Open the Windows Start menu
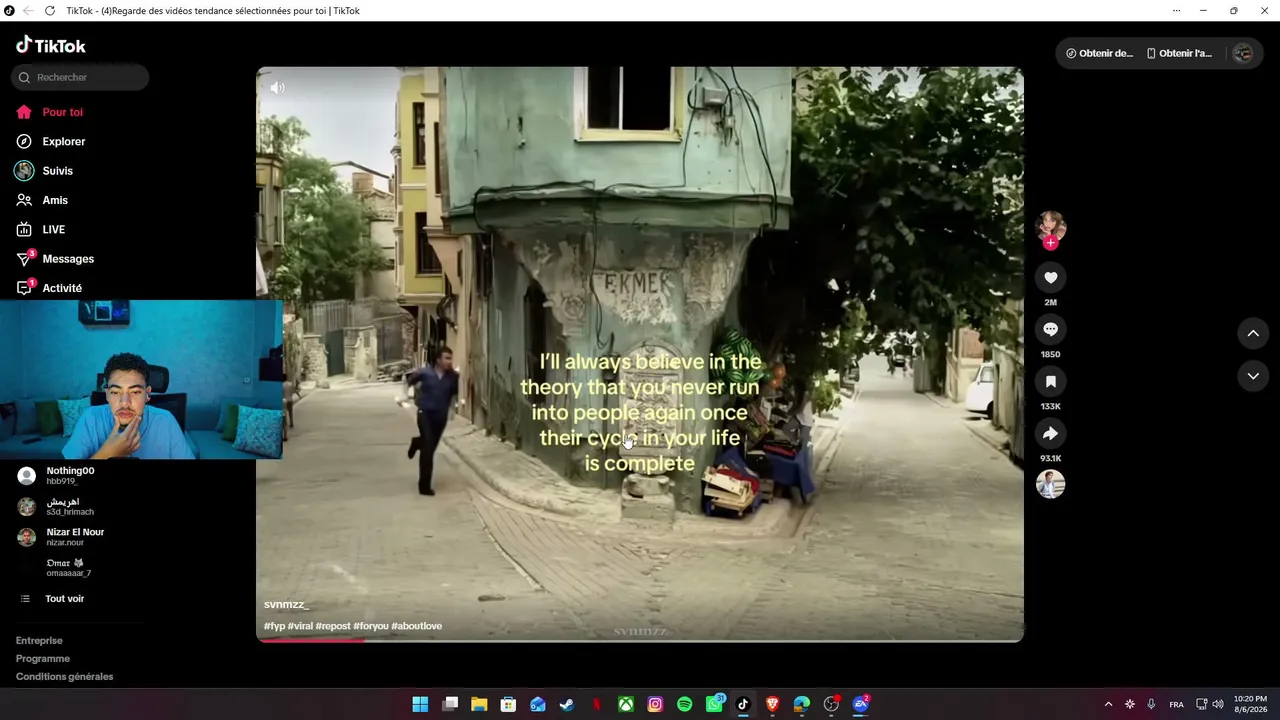 [420, 704]
